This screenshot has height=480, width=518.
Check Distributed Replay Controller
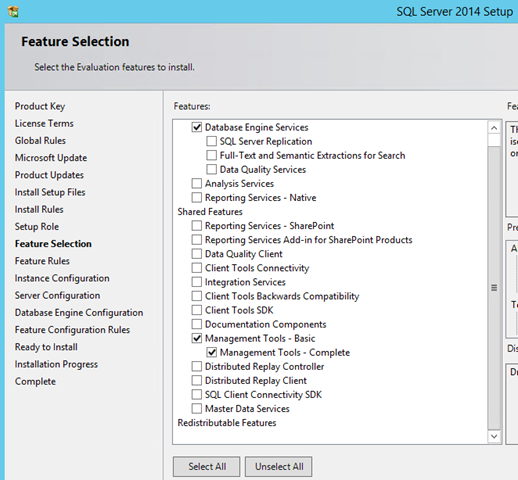pyautogui.click(x=197, y=366)
